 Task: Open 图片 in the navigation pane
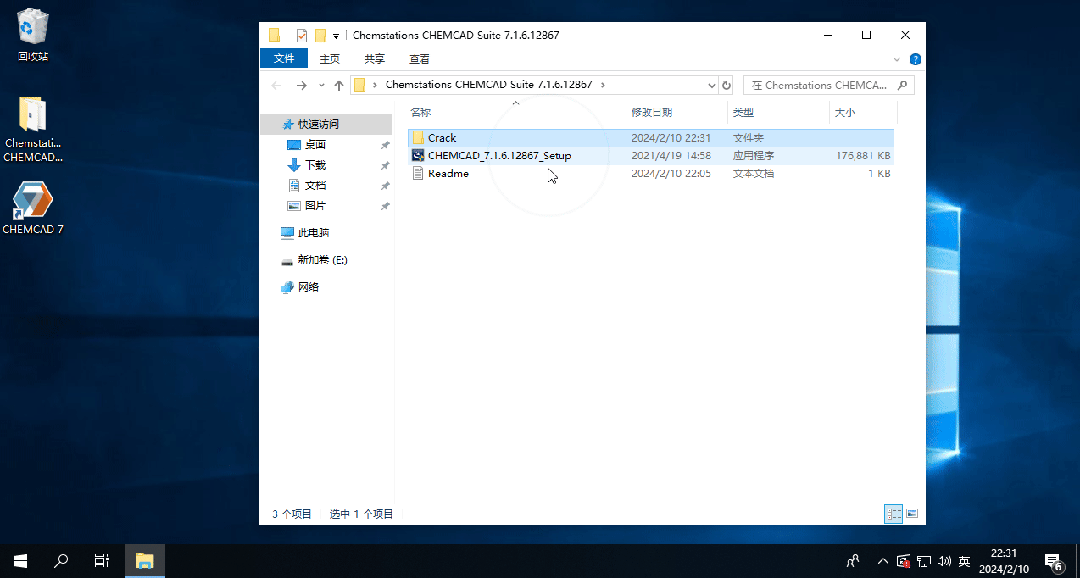pyautogui.click(x=315, y=205)
